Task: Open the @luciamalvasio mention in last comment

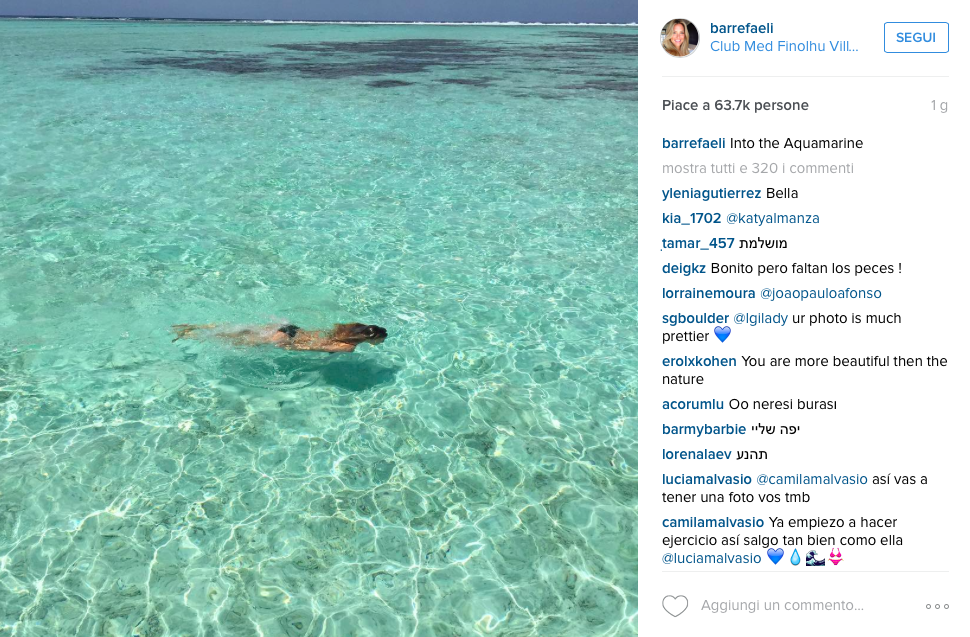Action: point(711,558)
